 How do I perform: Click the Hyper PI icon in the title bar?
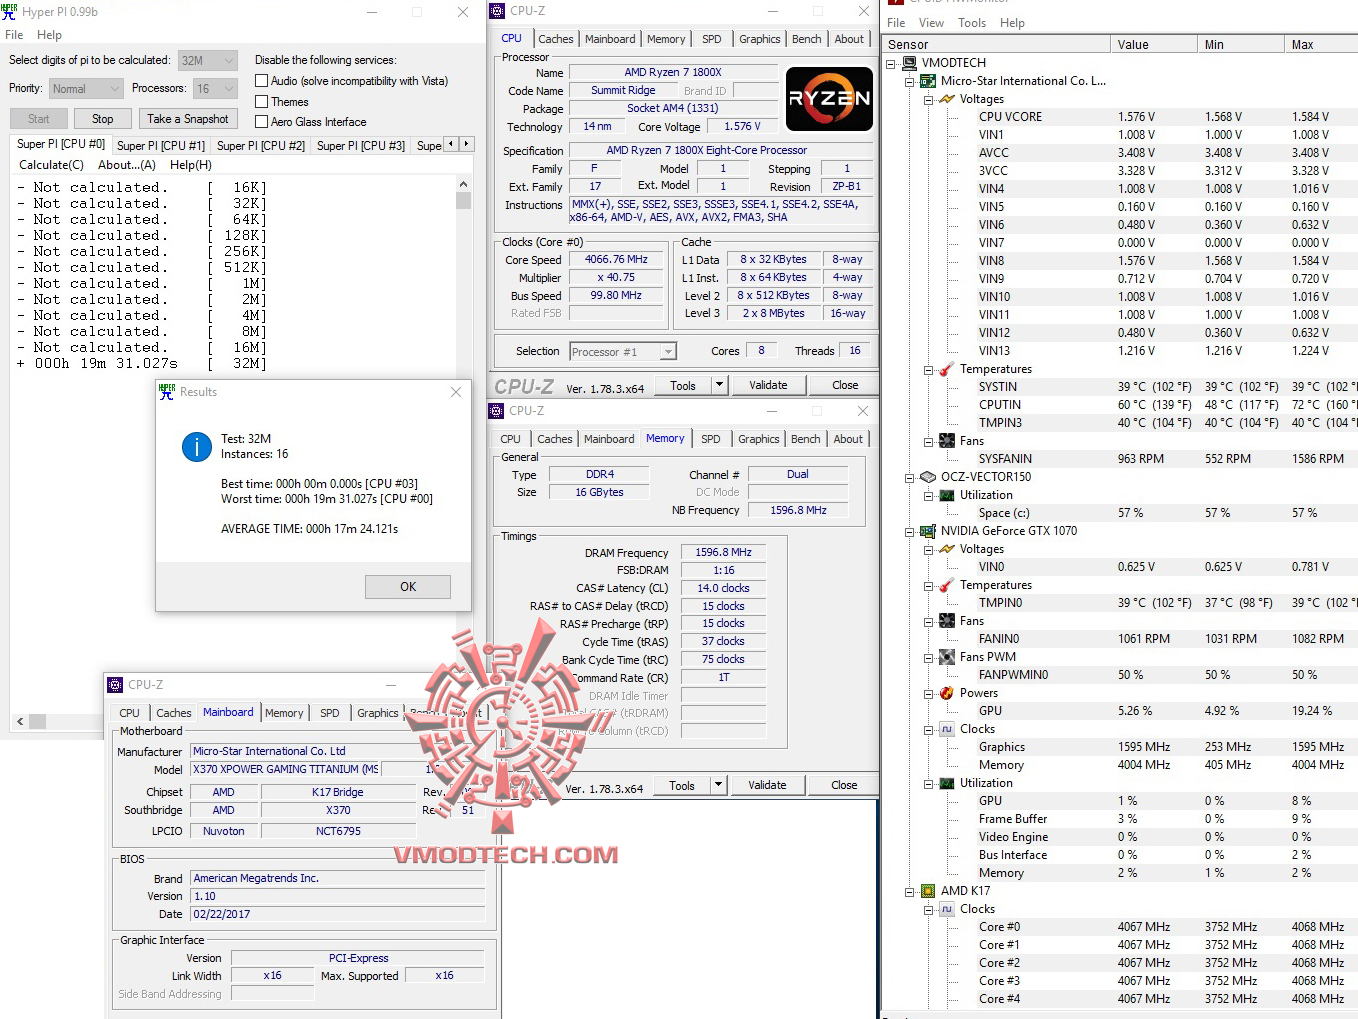pyautogui.click(x=10, y=12)
